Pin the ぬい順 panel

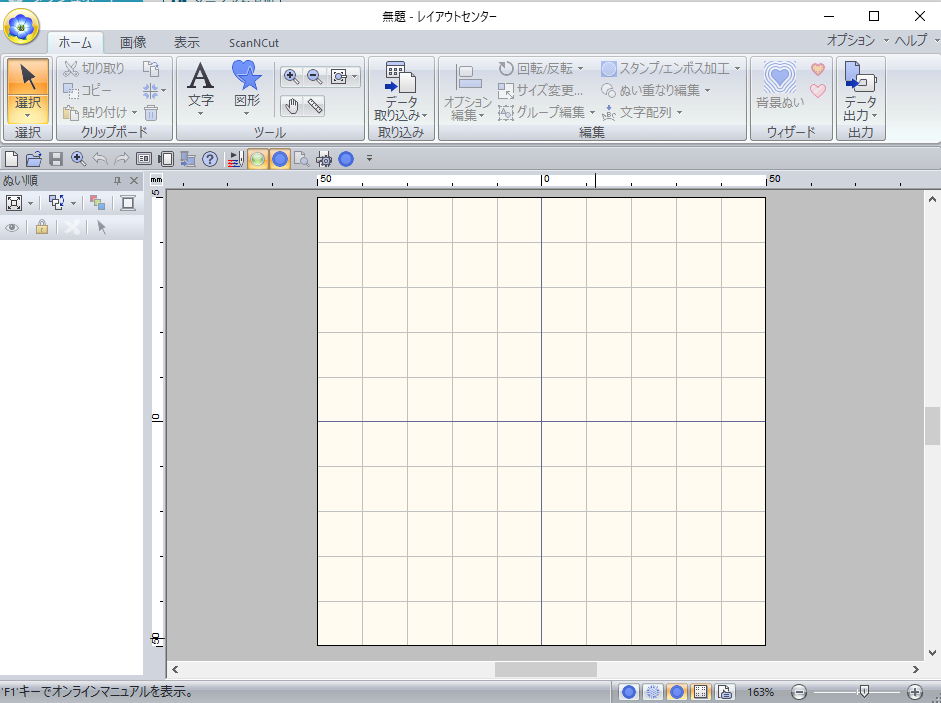pyautogui.click(x=117, y=180)
